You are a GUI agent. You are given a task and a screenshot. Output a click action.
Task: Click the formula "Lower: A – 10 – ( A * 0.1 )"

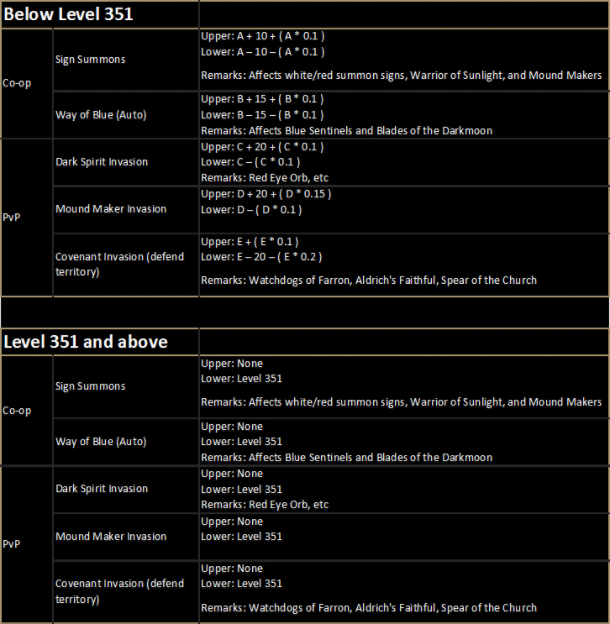[x=263, y=52]
